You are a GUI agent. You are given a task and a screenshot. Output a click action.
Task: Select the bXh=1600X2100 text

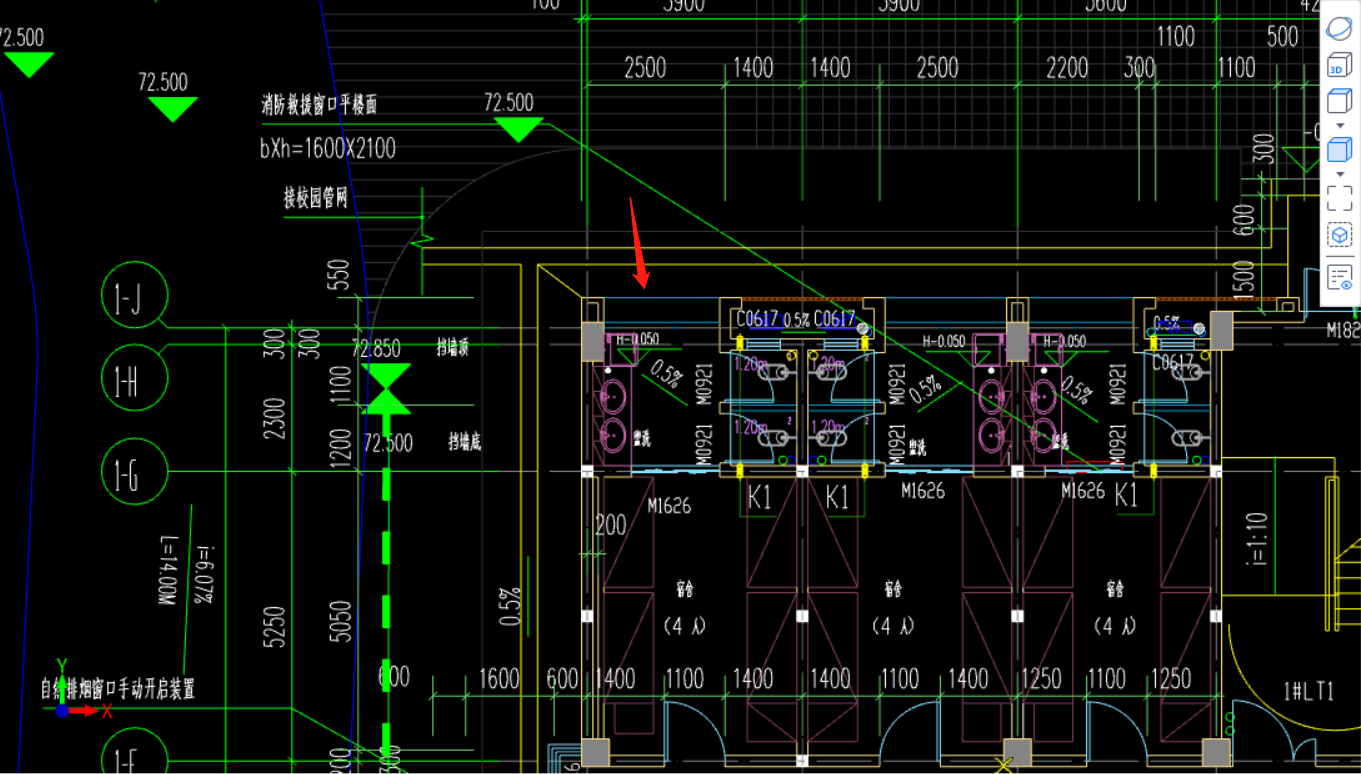tap(328, 149)
